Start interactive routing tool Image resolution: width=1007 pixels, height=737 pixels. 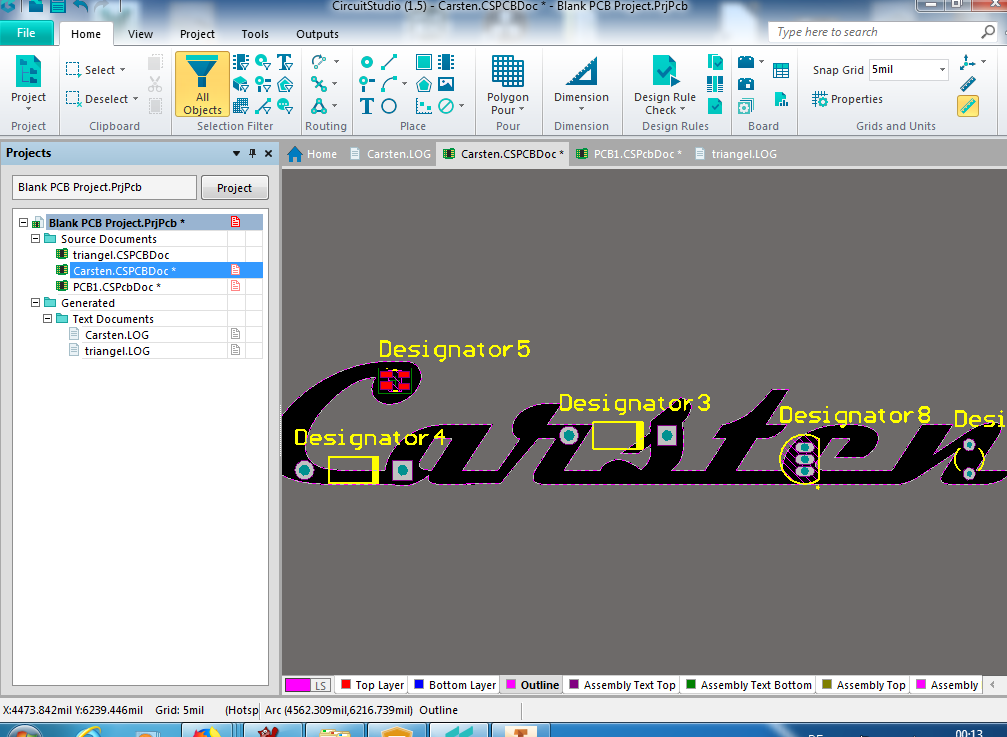point(319,62)
